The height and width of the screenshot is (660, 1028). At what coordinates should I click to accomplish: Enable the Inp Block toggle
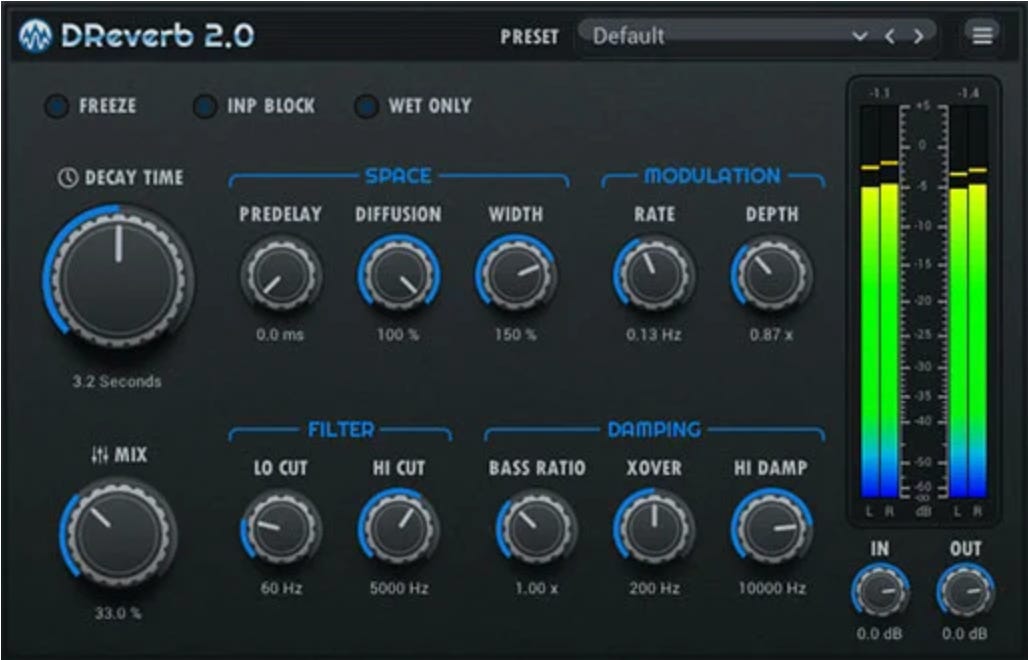pos(205,106)
